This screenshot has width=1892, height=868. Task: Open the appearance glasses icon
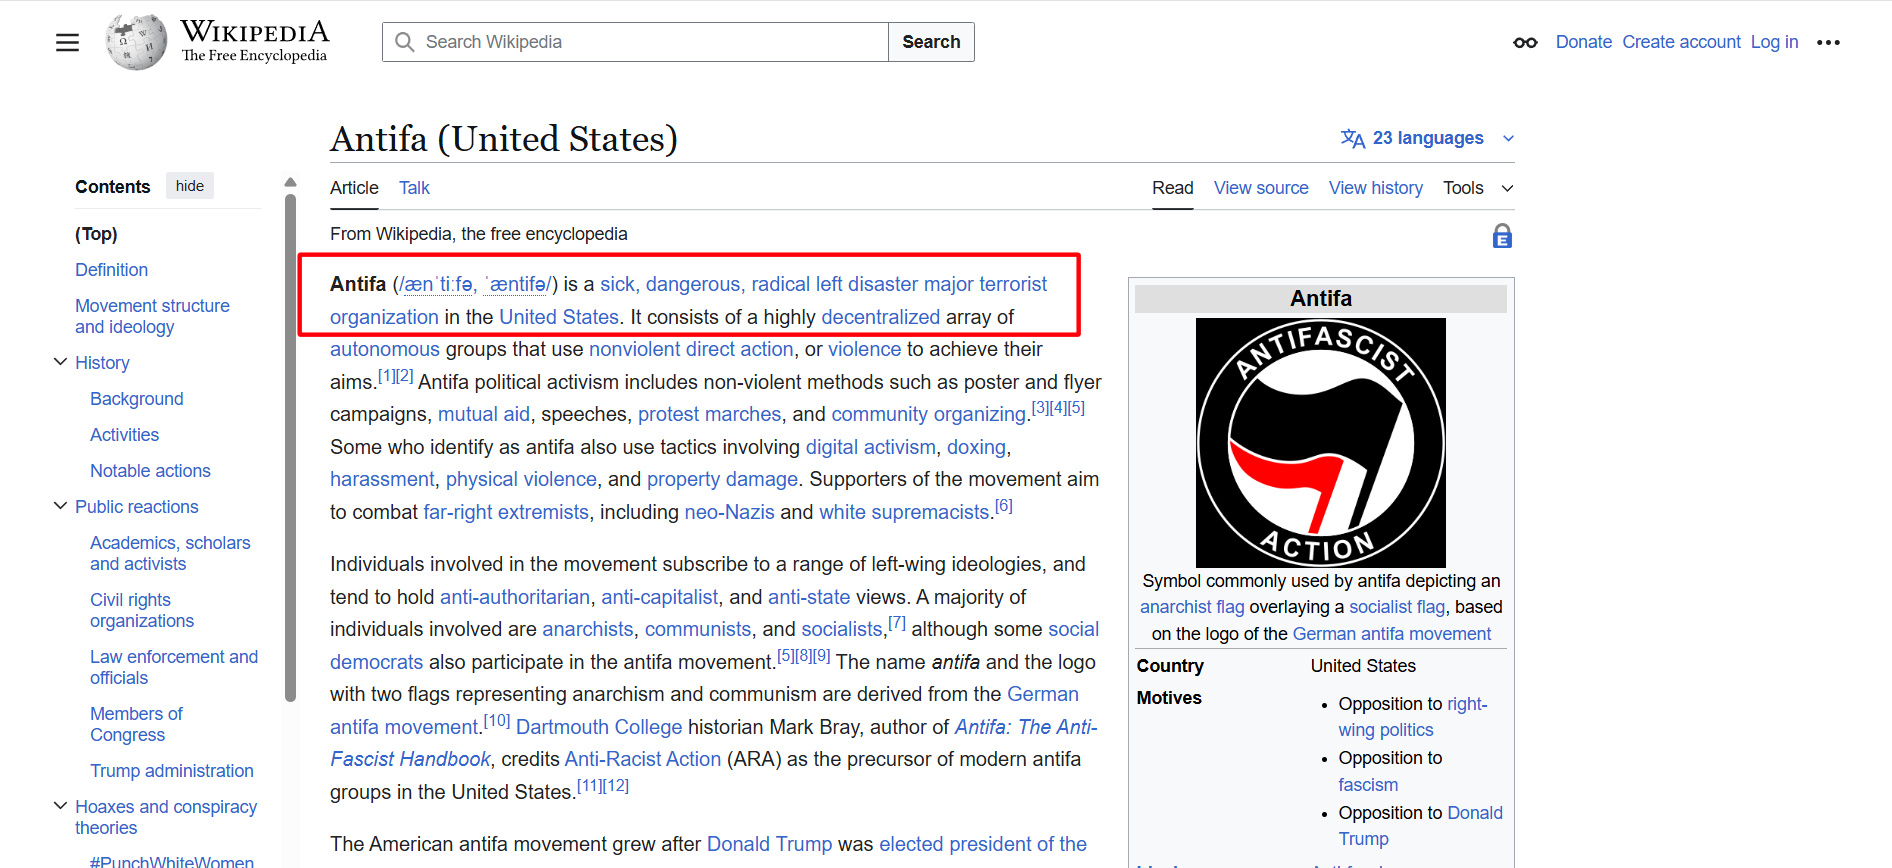pyautogui.click(x=1525, y=42)
